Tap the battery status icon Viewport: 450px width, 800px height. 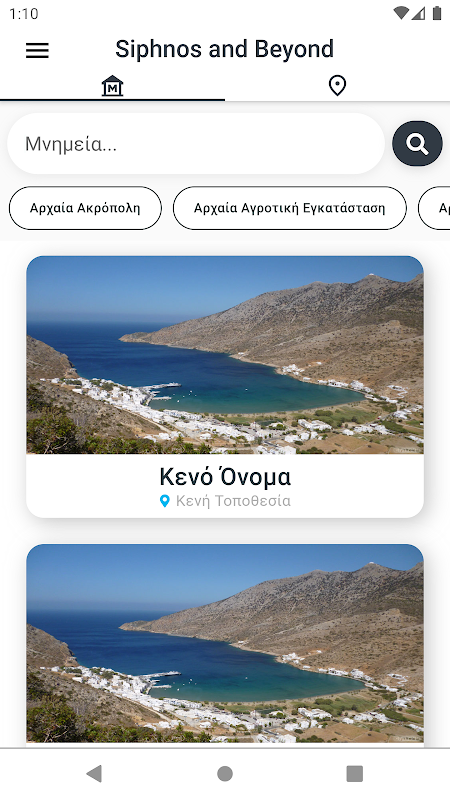[437, 13]
